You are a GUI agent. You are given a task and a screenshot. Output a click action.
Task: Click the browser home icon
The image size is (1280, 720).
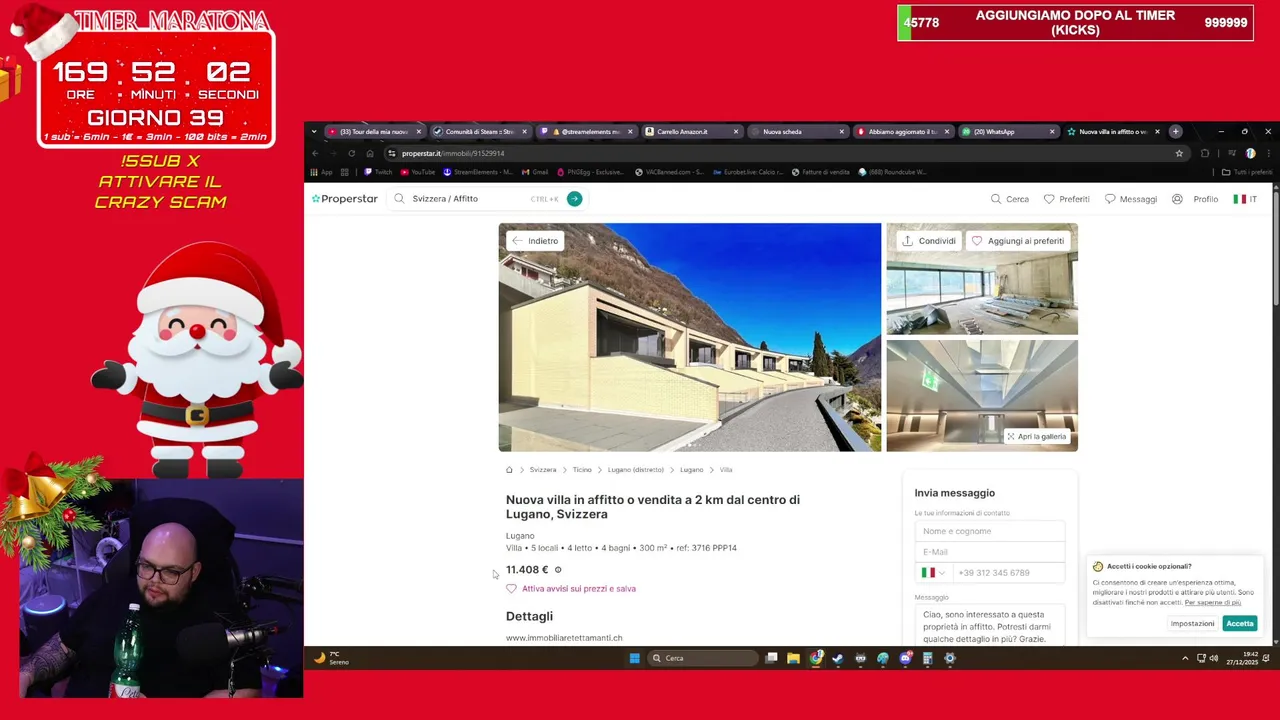(370, 153)
